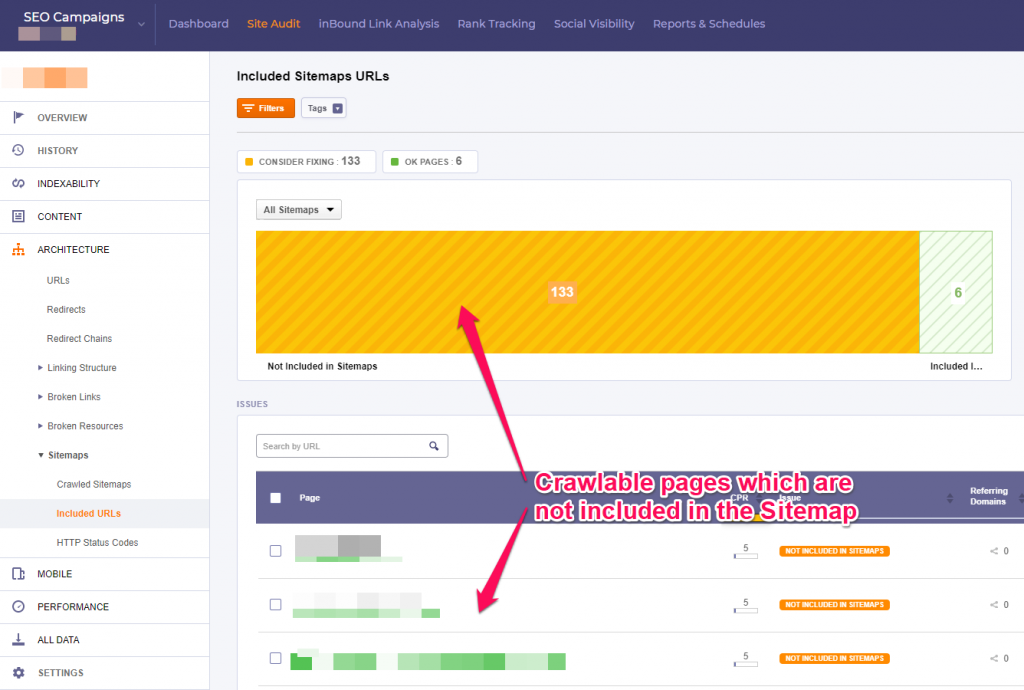Open the Tags dropdown
This screenshot has height=690, width=1024.
324,108
